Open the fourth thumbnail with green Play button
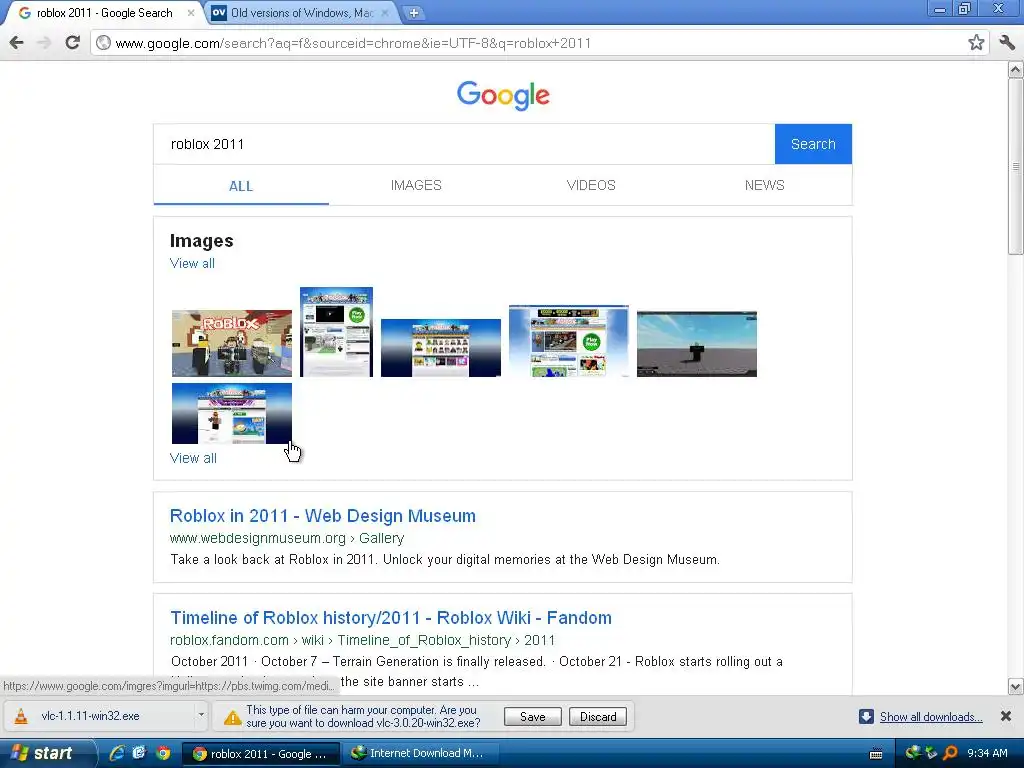This screenshot has width=1024, height=768. pyautogui.click(x=569, y=340)
